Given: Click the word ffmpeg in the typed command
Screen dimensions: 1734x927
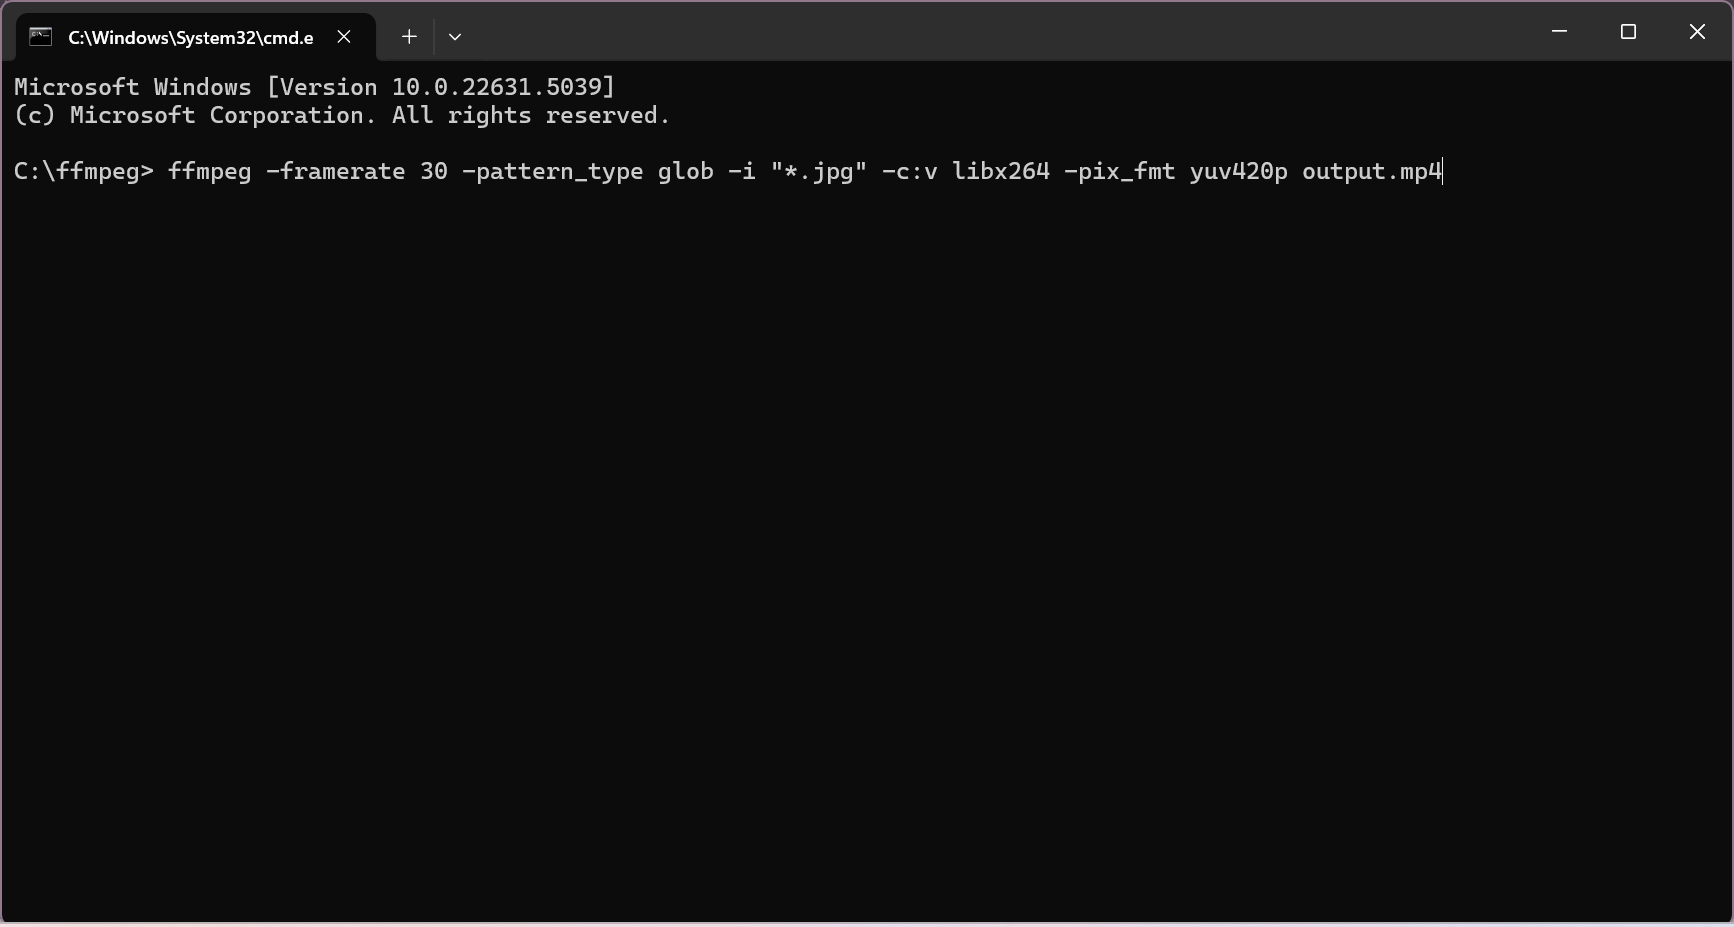Looking at the screenshot, I should click(209, 172).
